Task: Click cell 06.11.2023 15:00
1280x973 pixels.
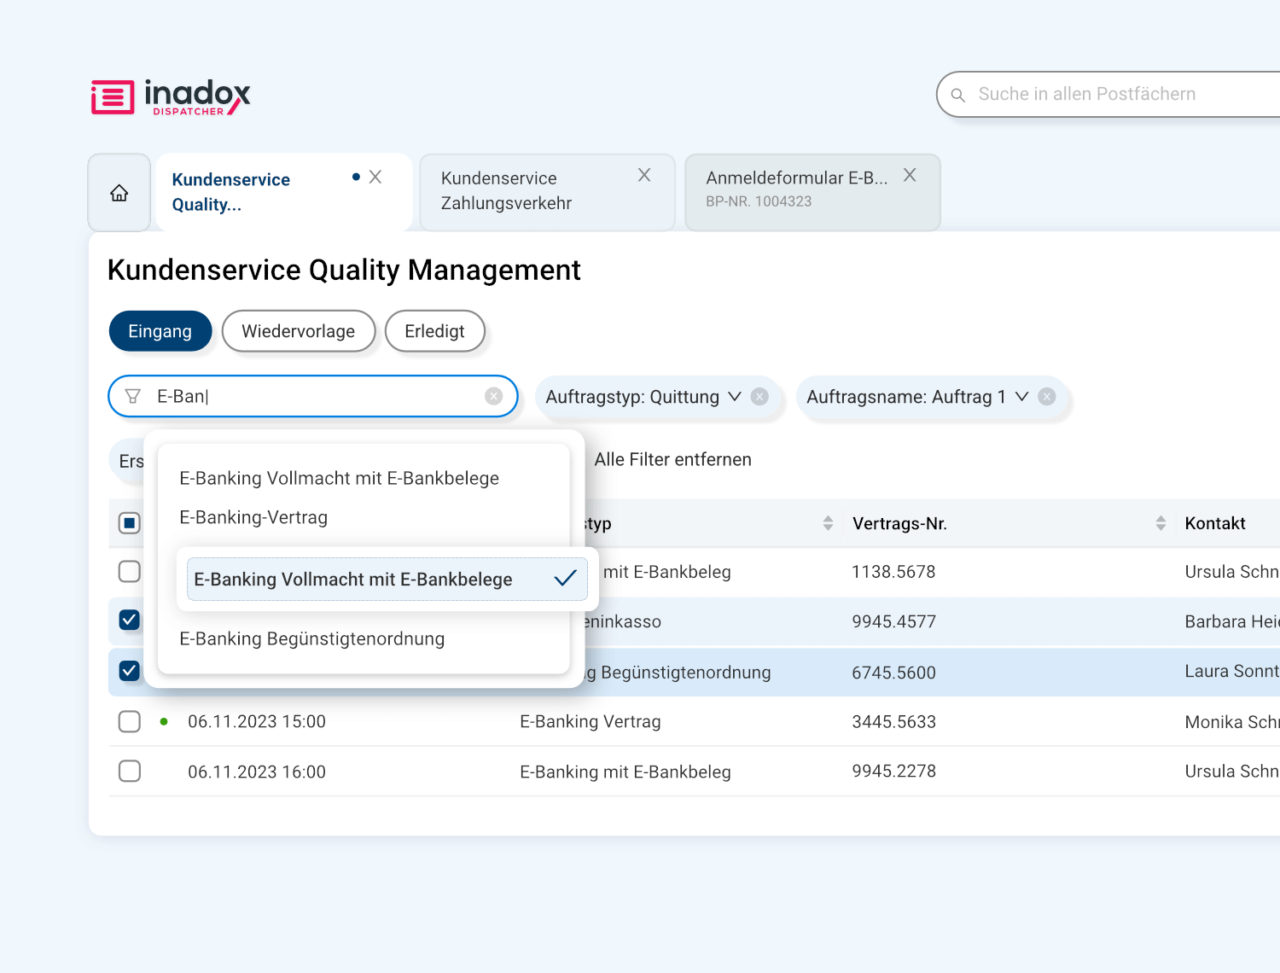Action: coord(257,721)
